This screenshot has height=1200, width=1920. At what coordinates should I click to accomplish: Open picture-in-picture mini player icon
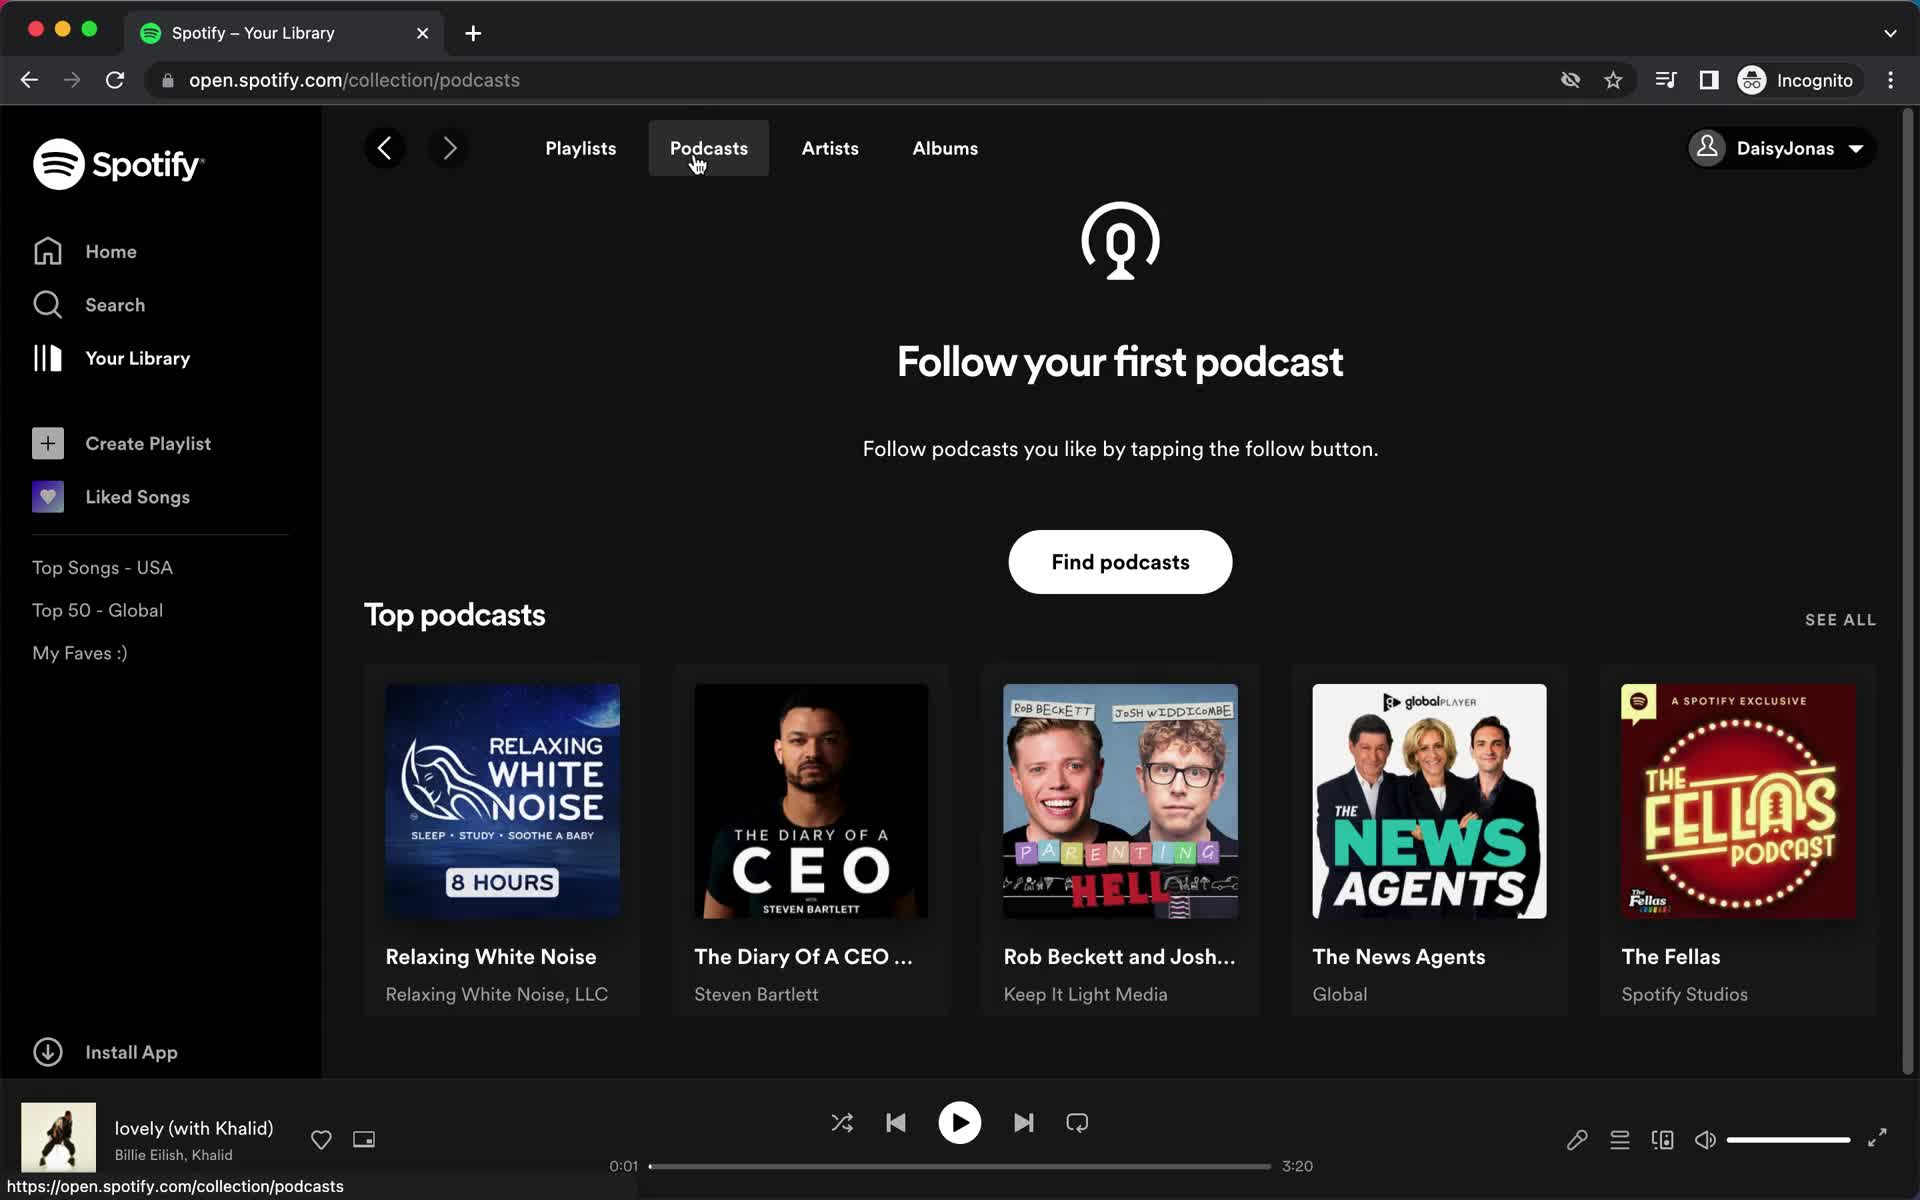pyautogui.click(x=364, y=1139)
